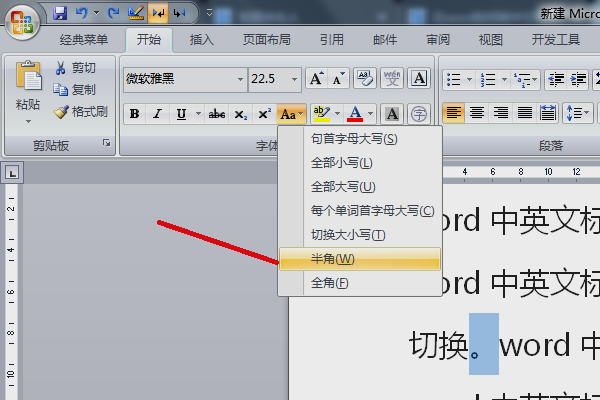Viewport: 600px width, 400px height.
Task: Switch to 插入 tab
Action: coord(201,39)
